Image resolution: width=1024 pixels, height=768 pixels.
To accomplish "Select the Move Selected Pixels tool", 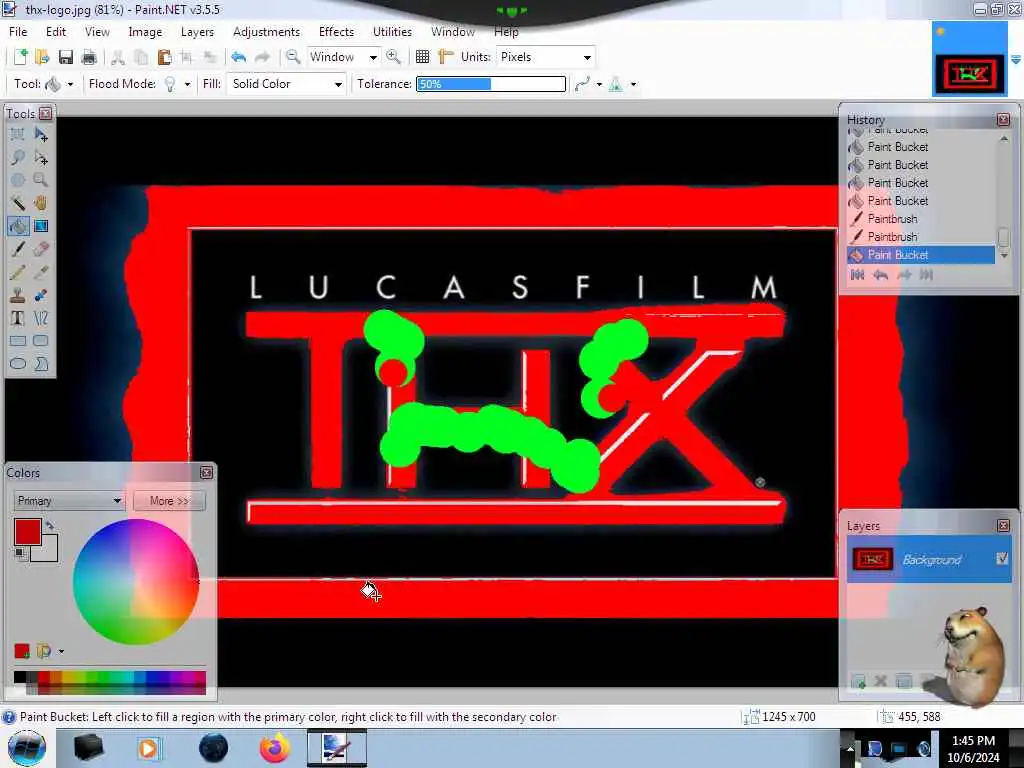I will point(41,135).
